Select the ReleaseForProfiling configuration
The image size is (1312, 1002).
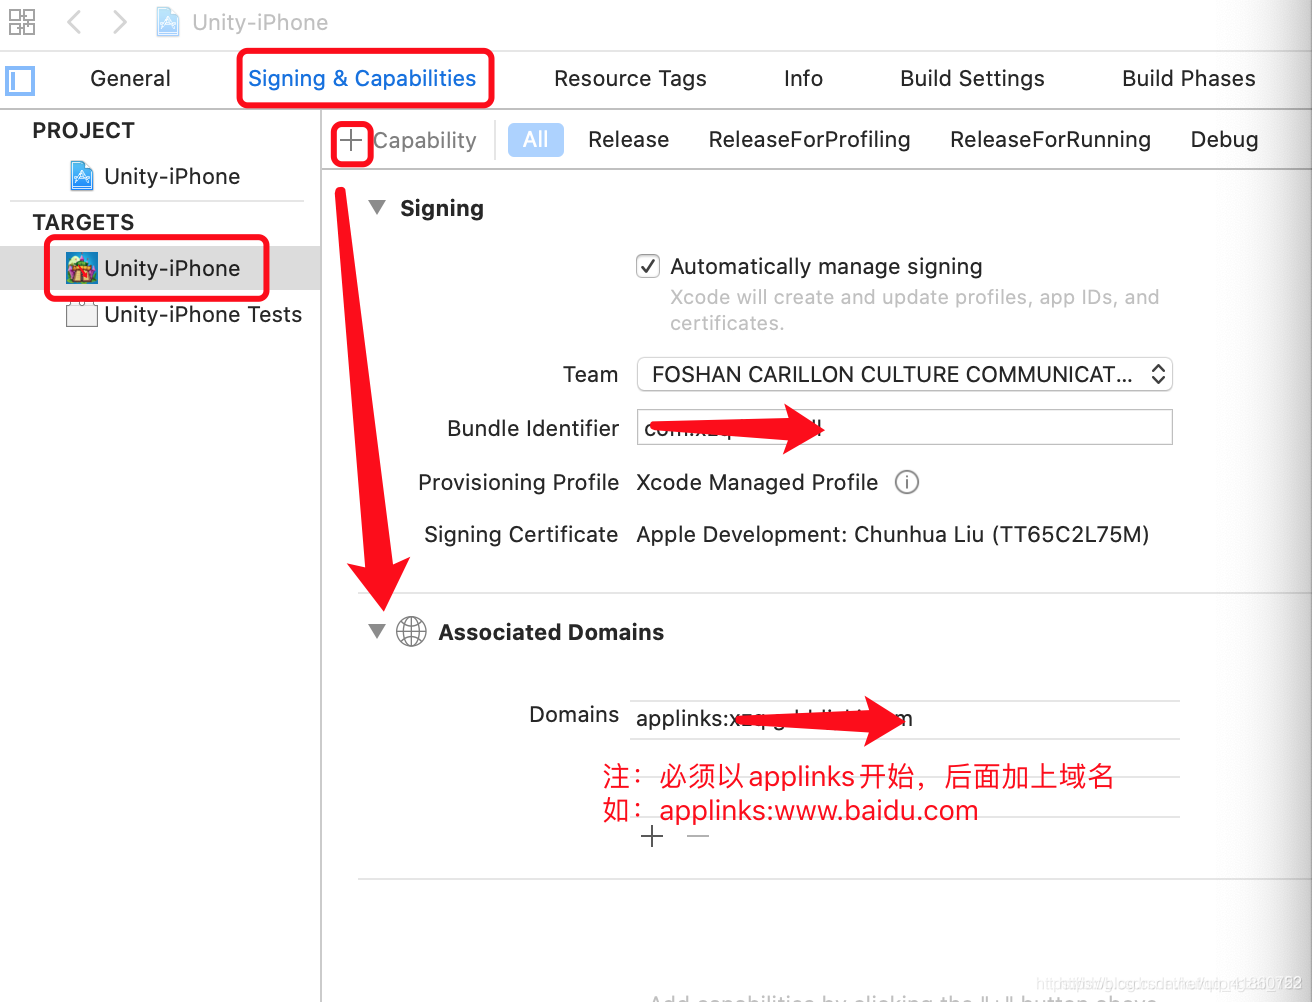(x=809, y=140)
